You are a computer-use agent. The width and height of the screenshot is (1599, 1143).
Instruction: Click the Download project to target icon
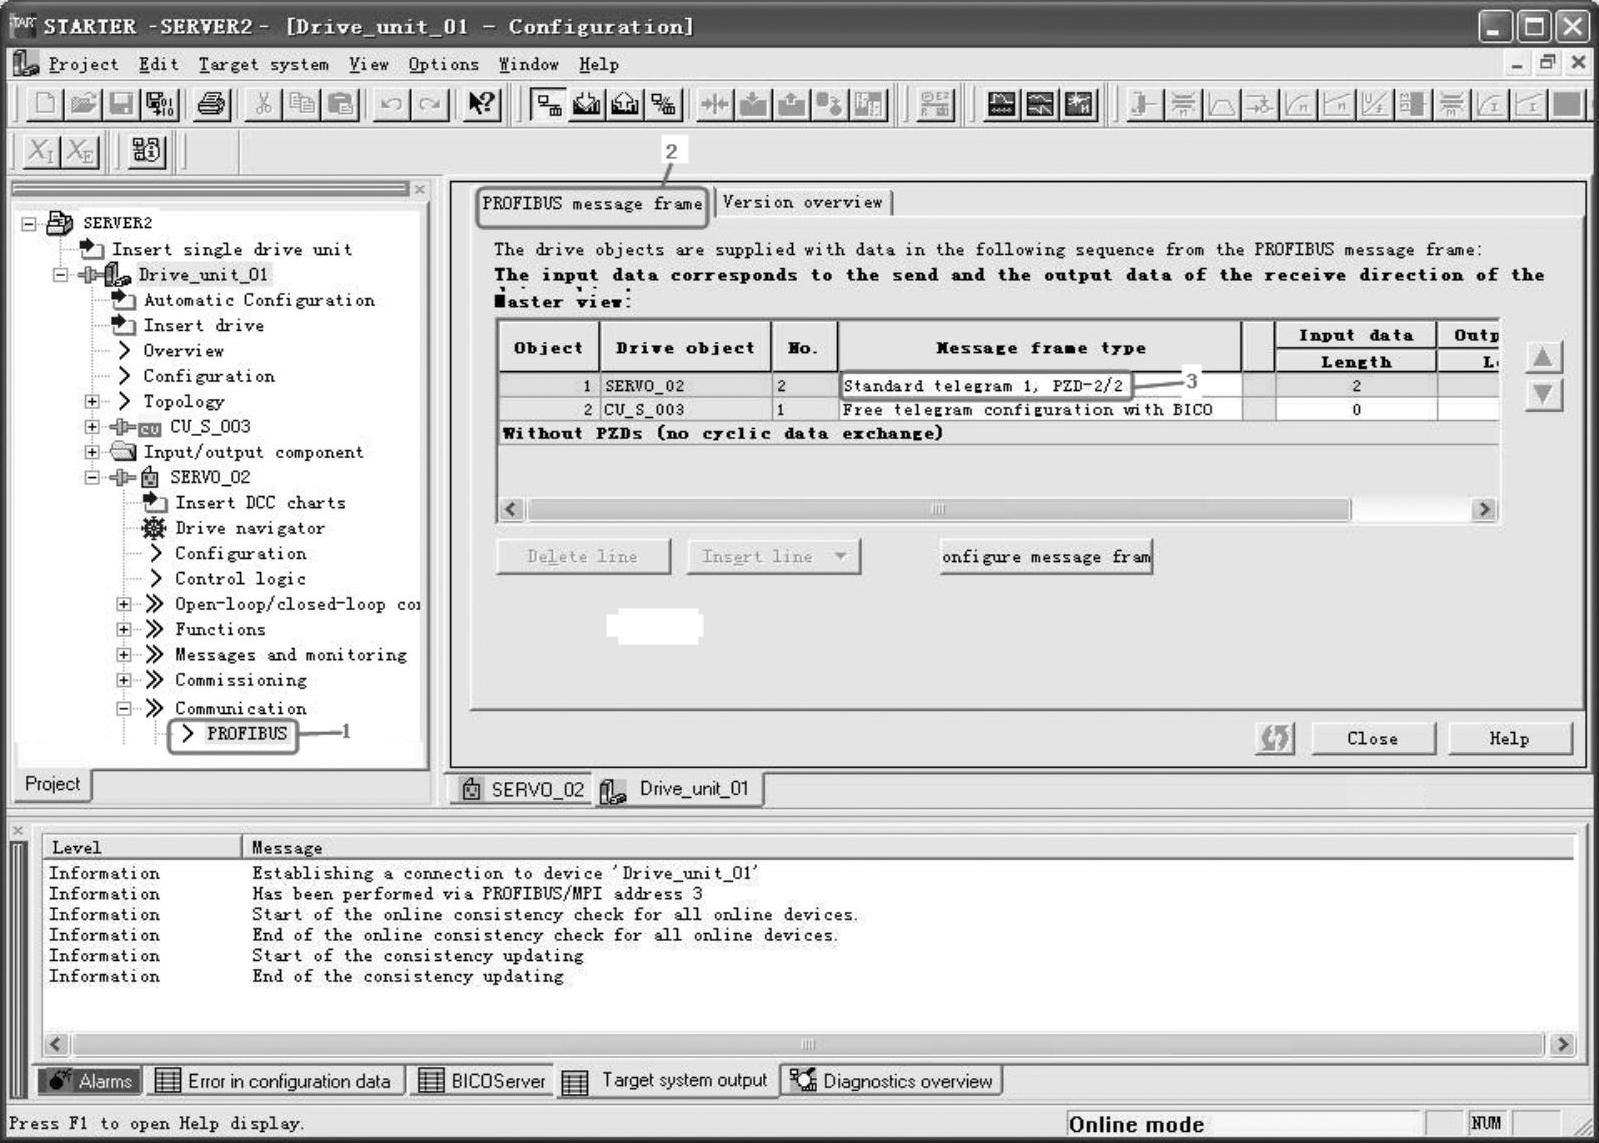(587, 104)
